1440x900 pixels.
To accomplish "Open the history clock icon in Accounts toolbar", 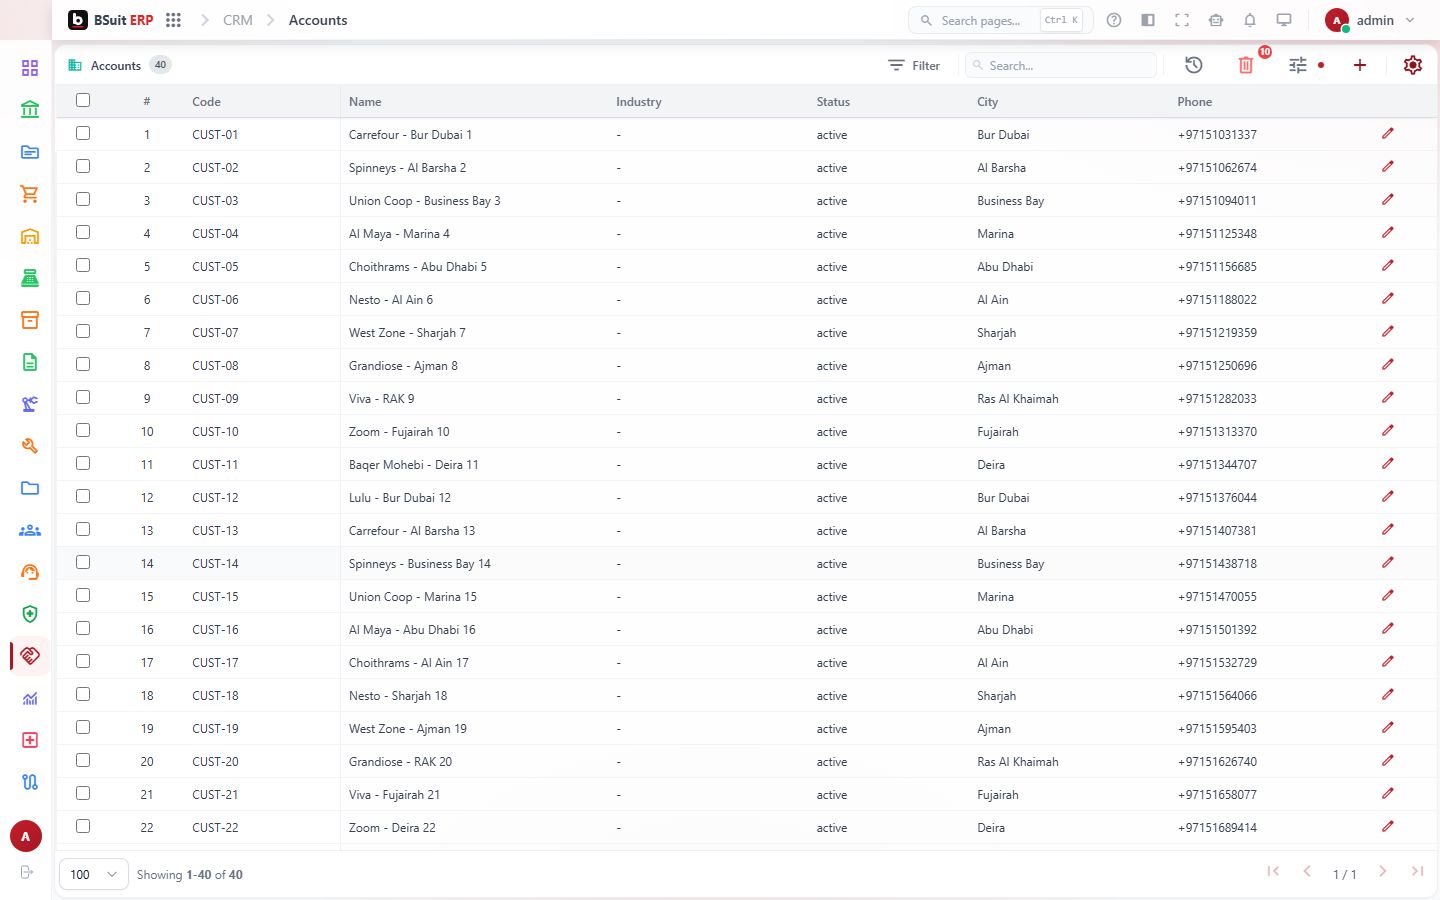I will click(1194, 65).
